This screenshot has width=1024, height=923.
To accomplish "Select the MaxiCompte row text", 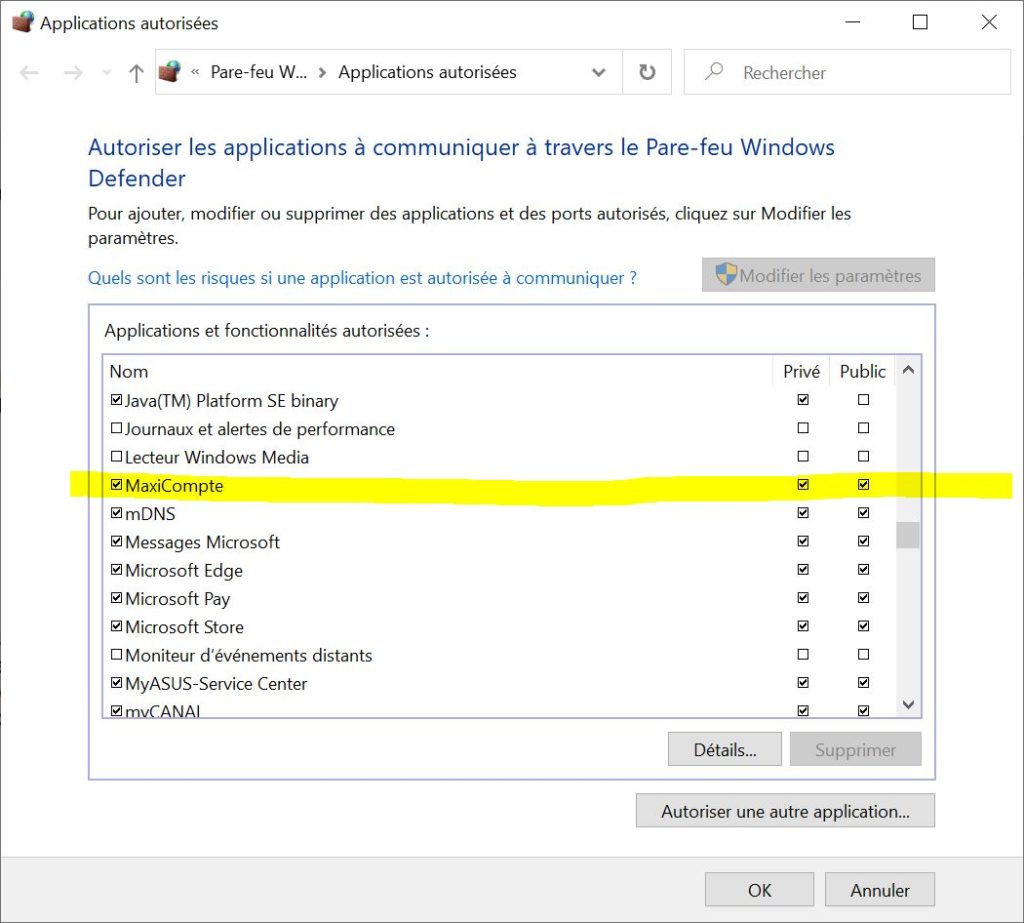I will tap(174, 486).
